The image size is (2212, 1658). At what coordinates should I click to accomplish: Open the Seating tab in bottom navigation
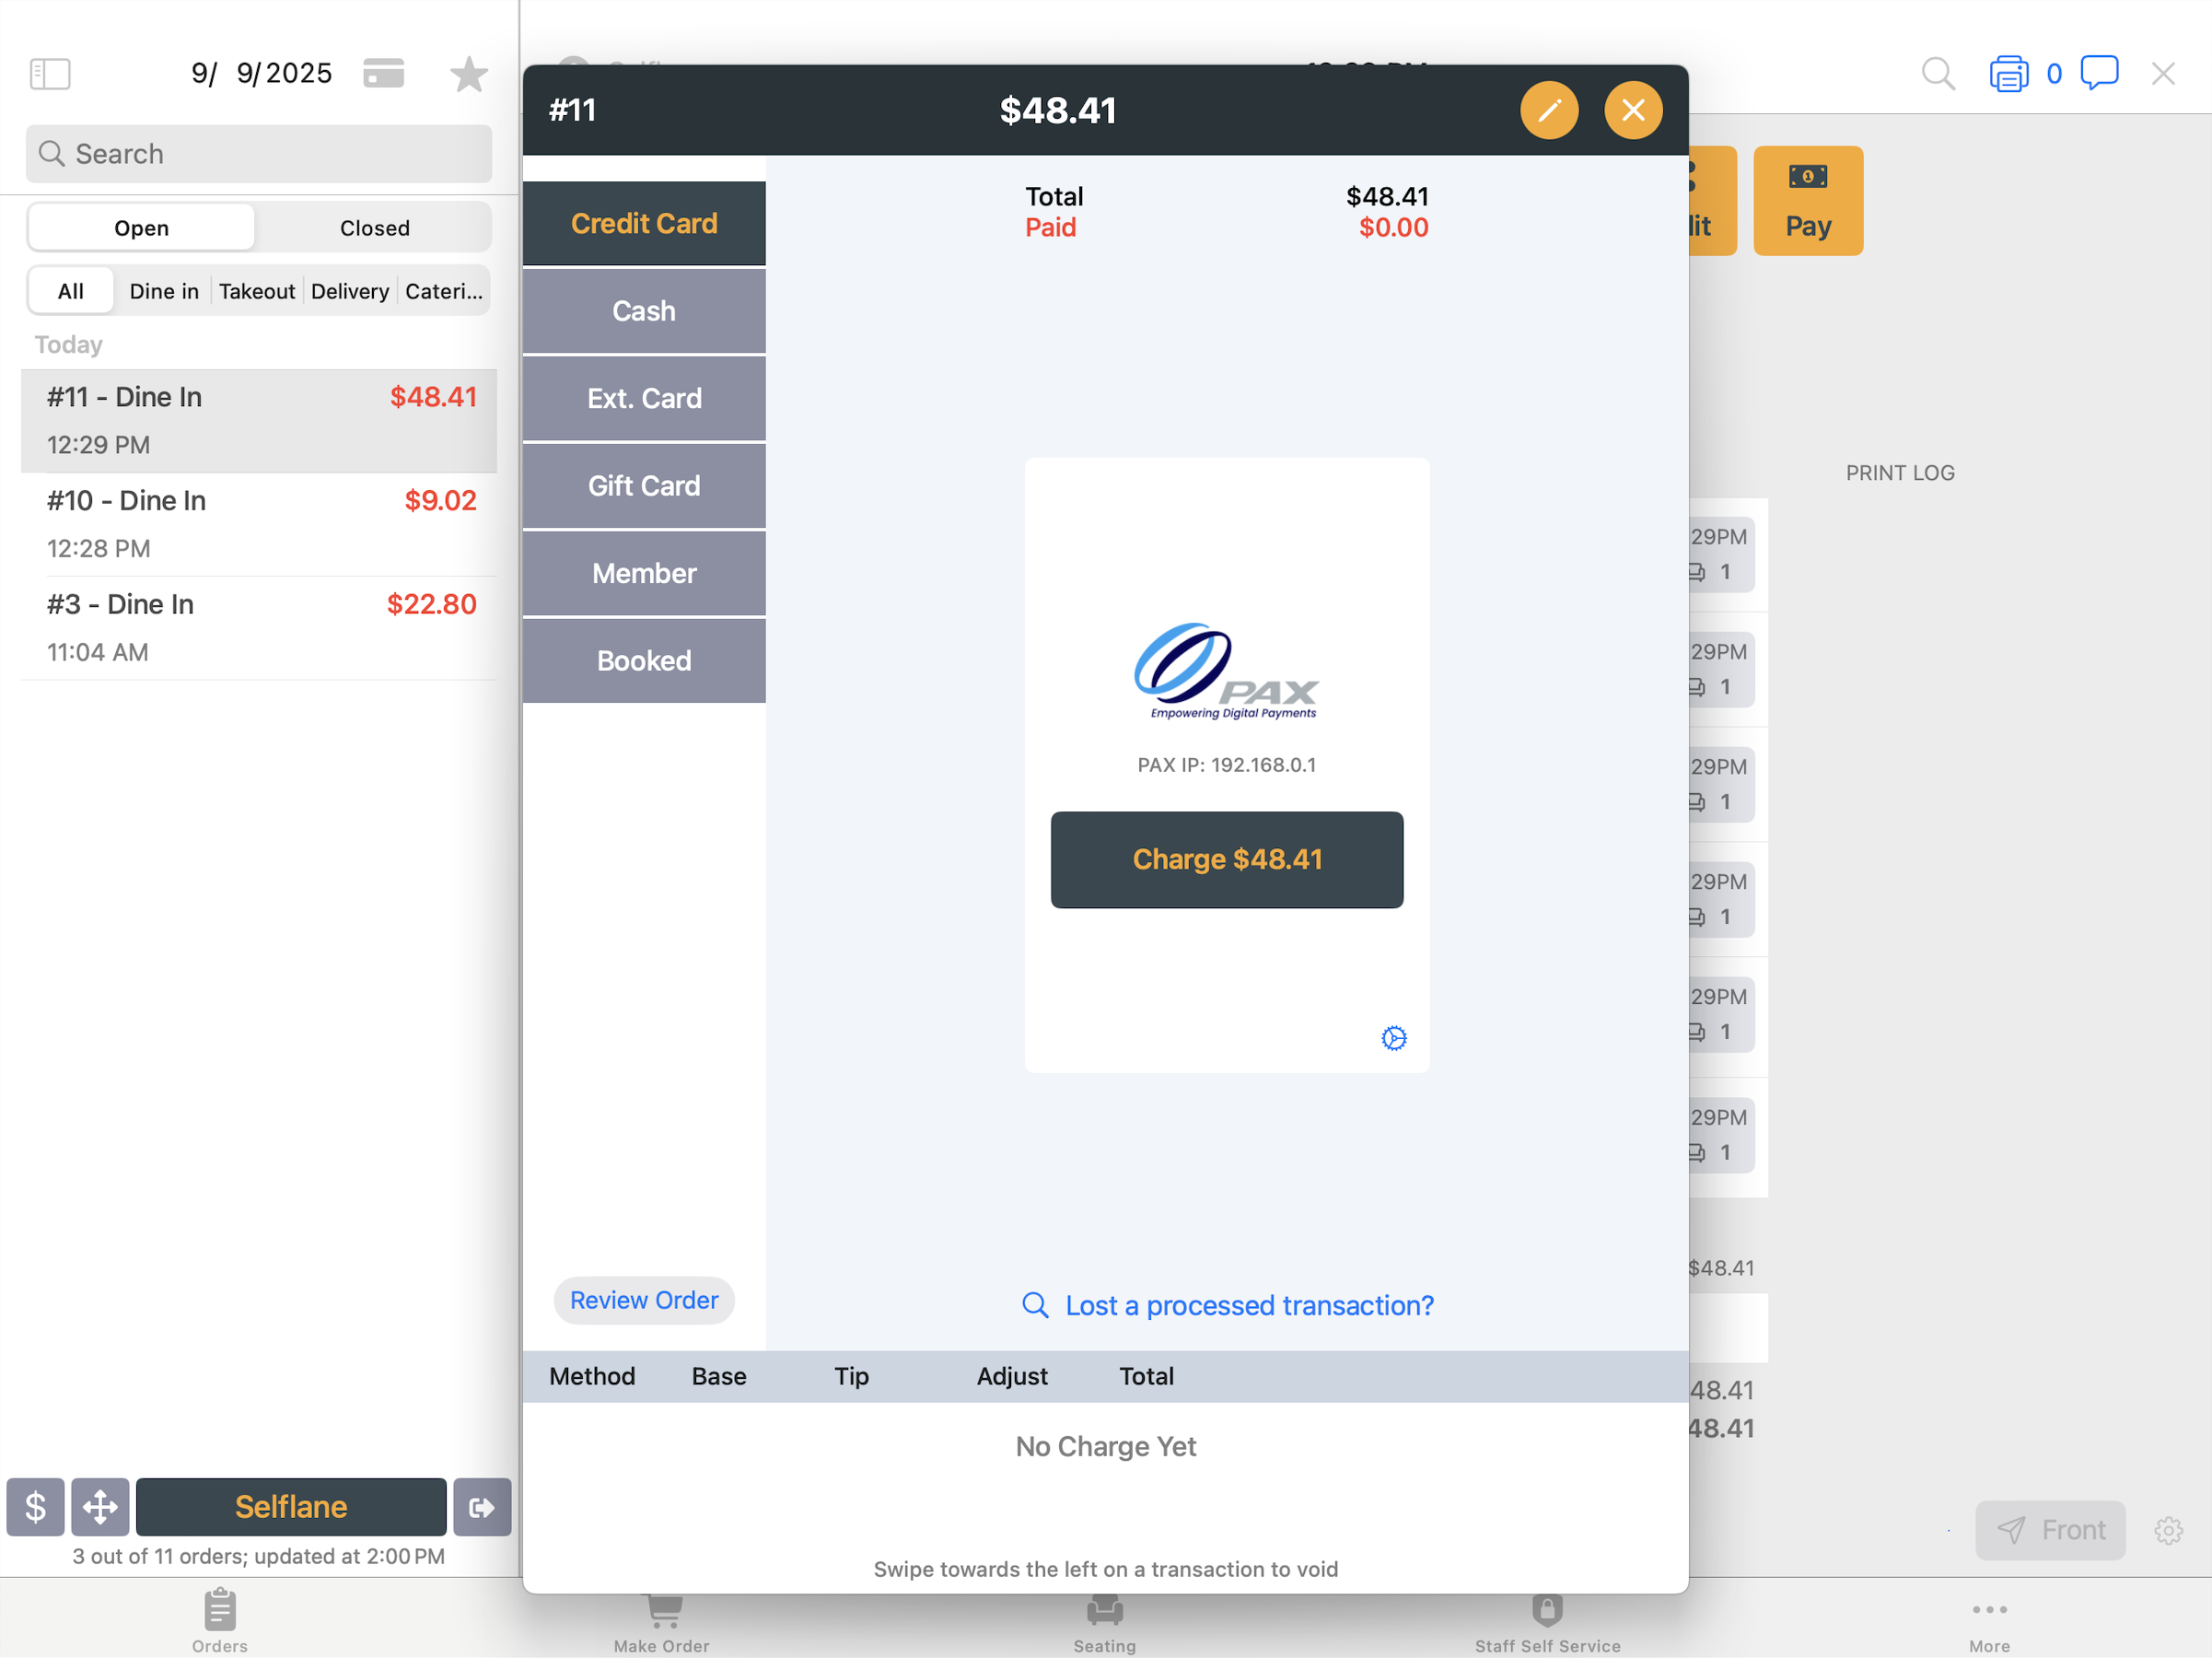[1104, 1622]
